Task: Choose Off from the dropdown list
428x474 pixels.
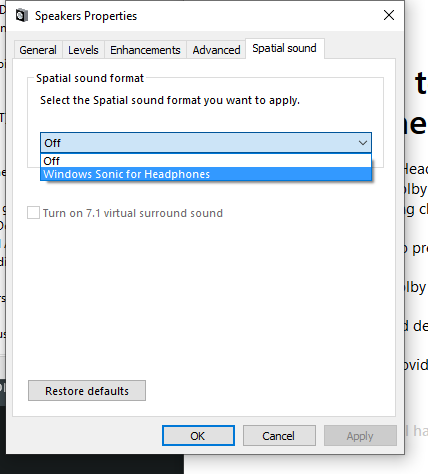Action: pos(206,161)
